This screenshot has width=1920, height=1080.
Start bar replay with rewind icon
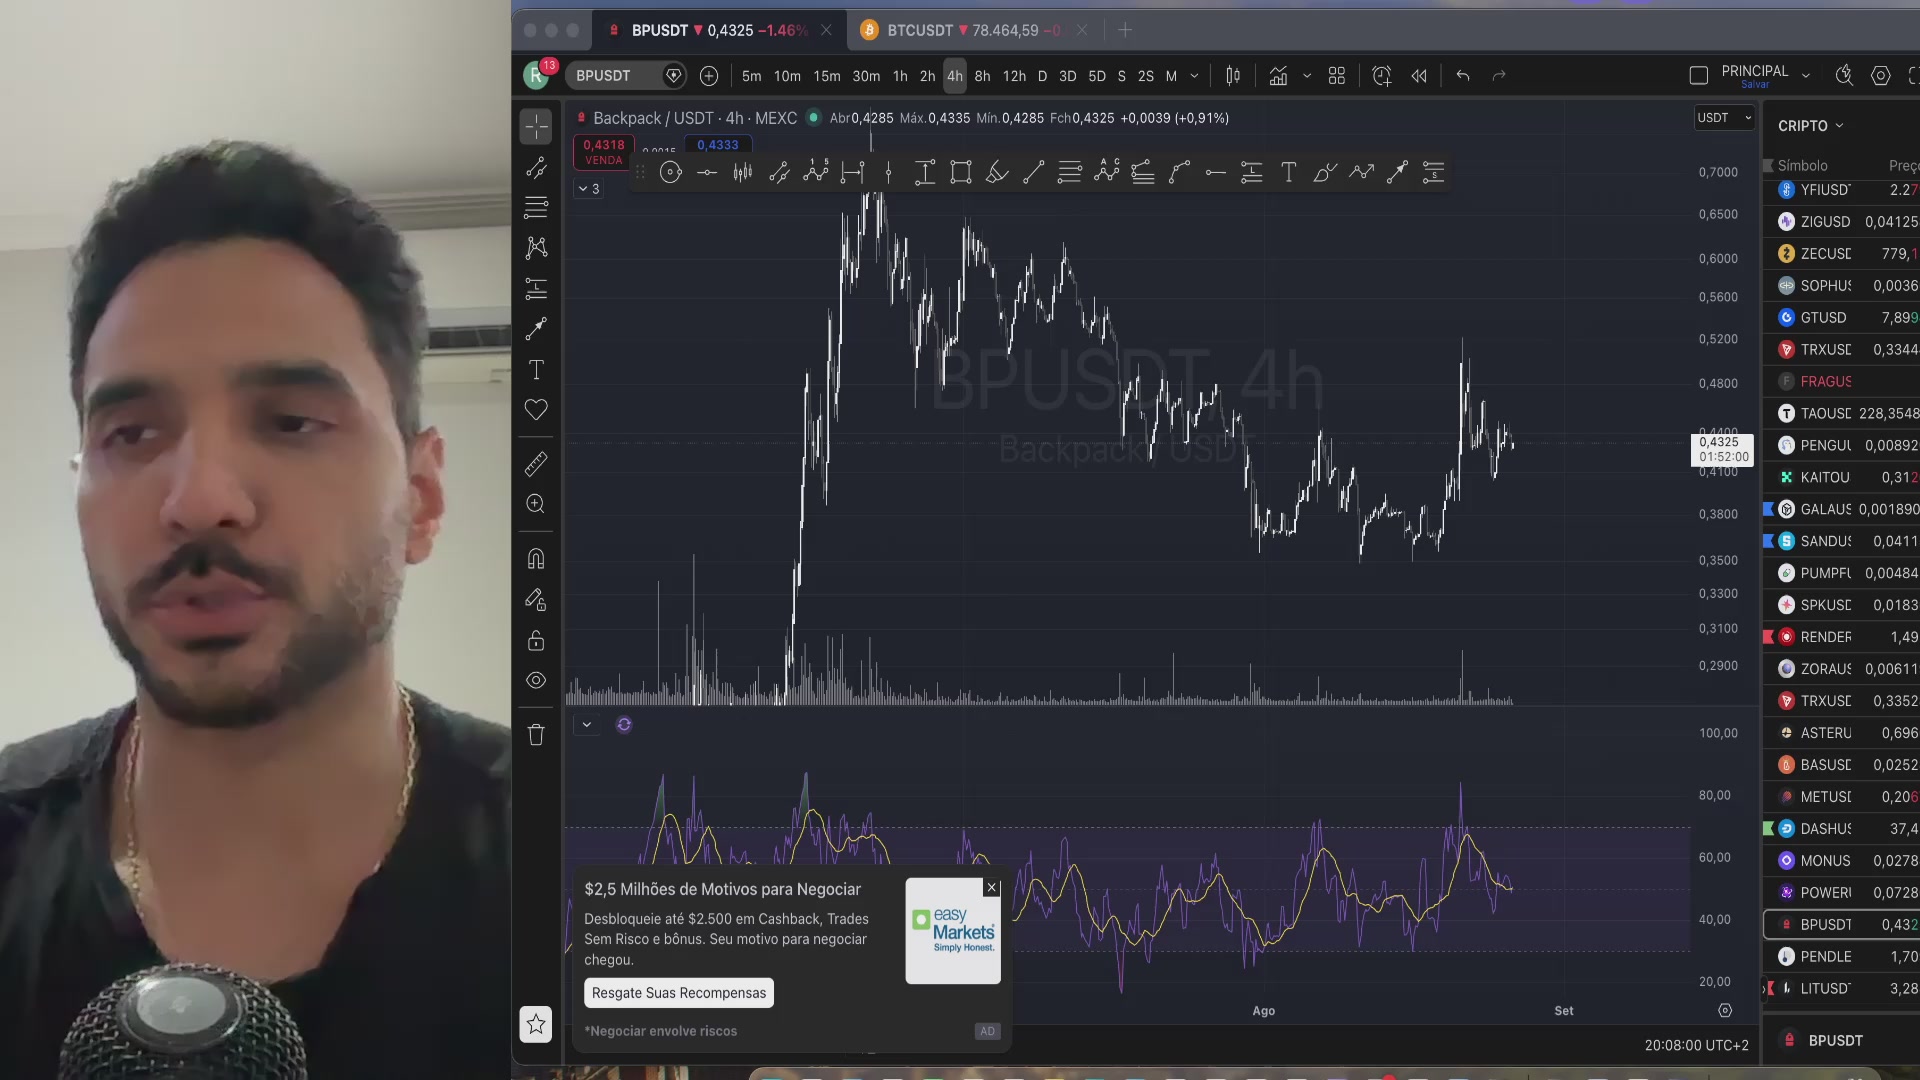tap(1419, 76)
